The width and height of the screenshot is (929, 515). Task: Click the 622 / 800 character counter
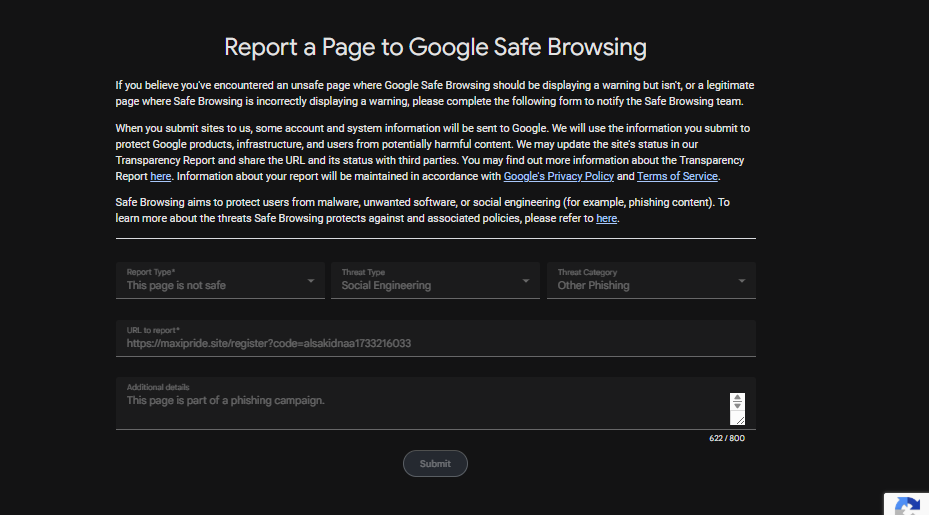726,439
